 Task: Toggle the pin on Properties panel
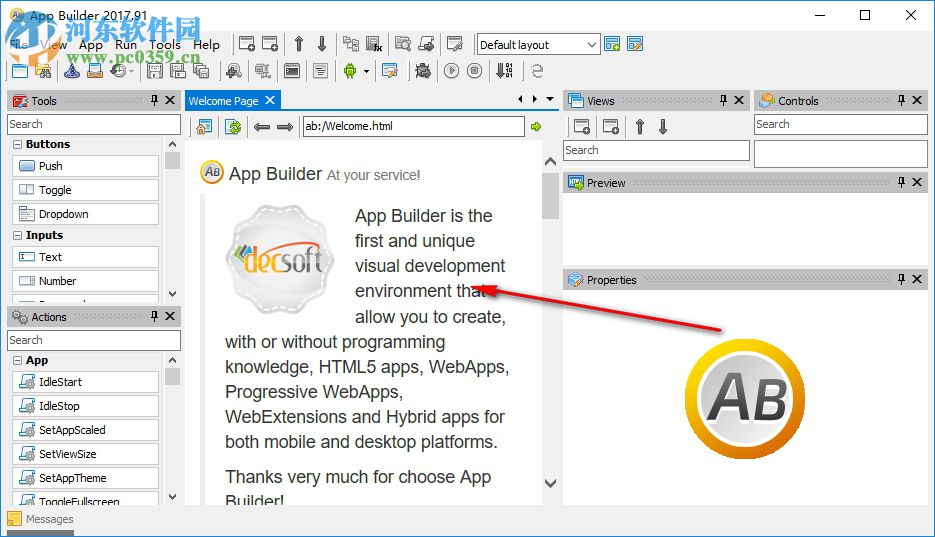click(902, 279)
